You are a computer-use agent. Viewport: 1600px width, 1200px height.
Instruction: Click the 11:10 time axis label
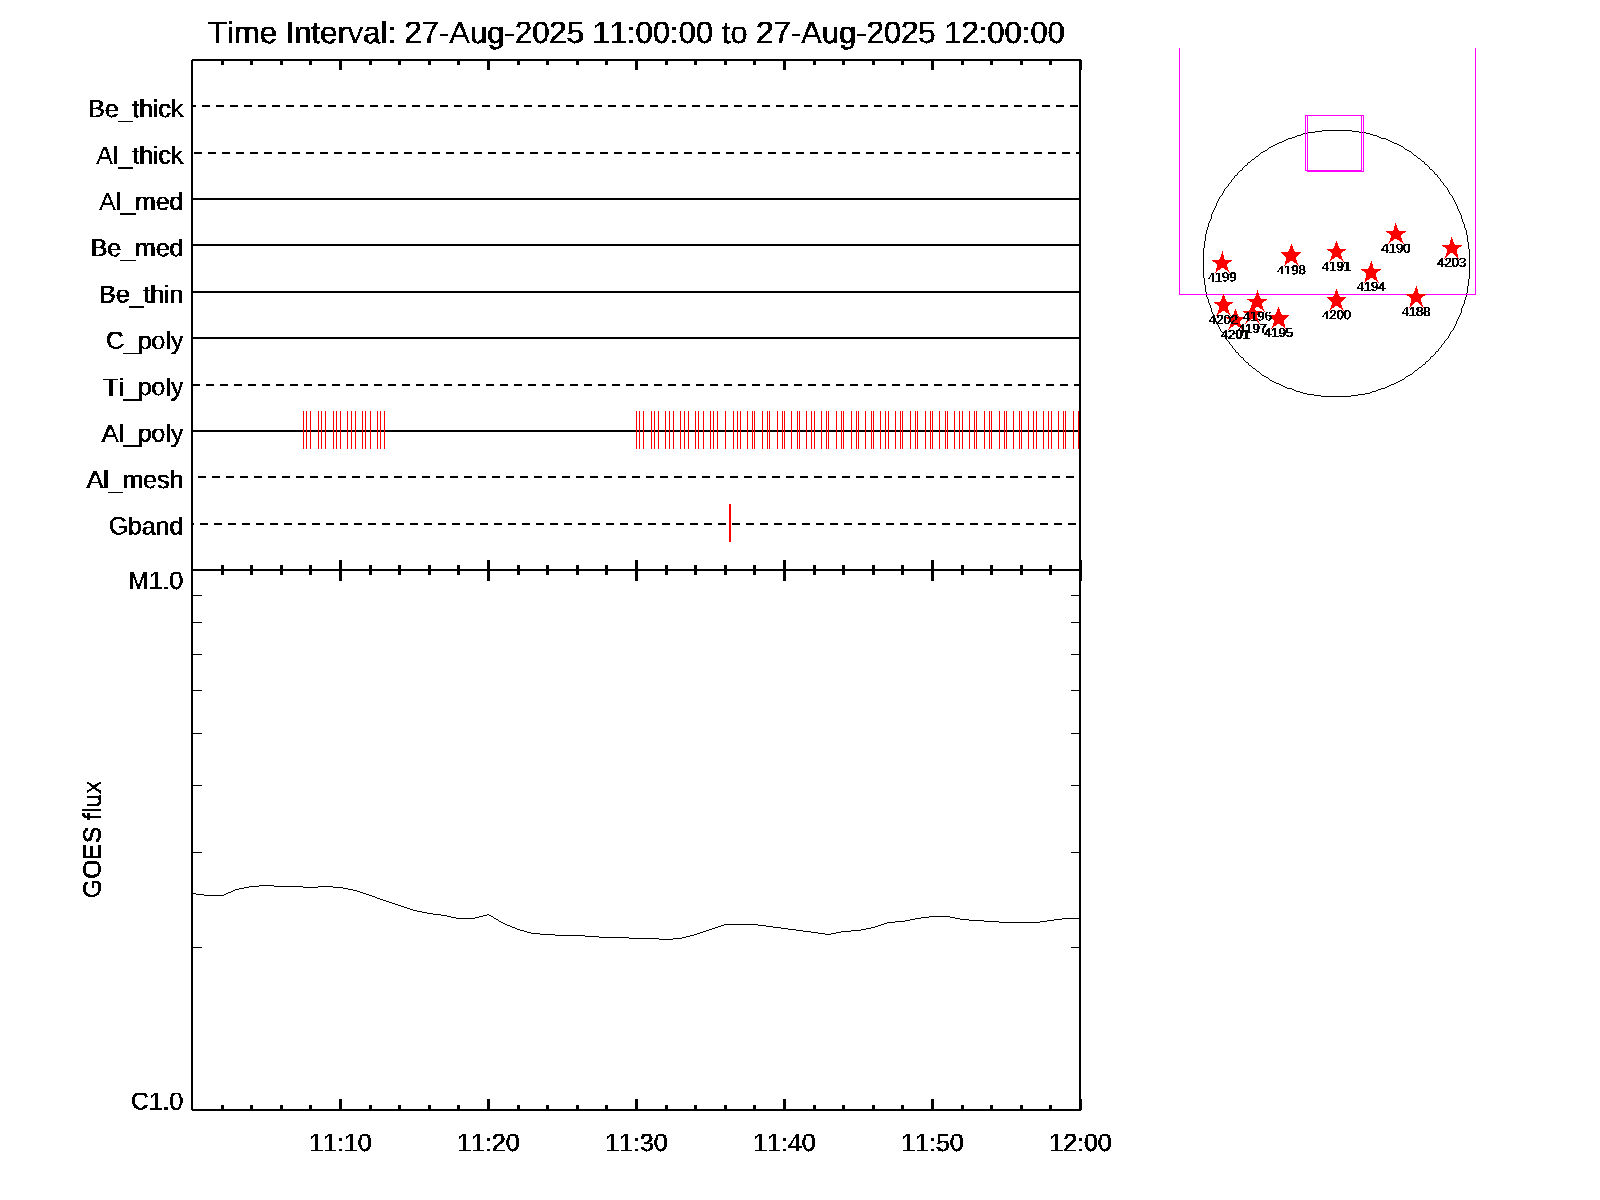tap(340, 1143)
